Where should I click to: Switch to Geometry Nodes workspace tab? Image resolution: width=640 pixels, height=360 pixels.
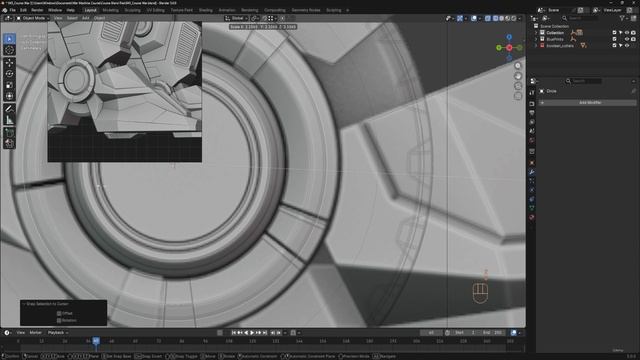point(306,10)
